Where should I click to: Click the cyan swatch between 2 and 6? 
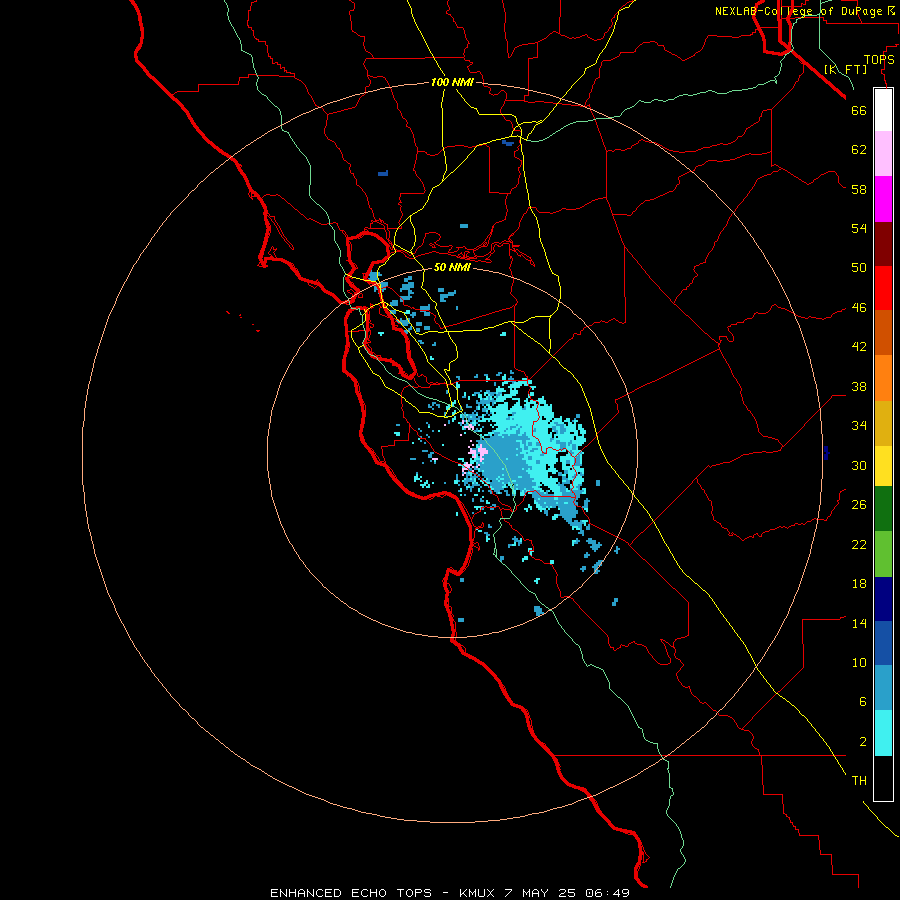pos(883,733)
